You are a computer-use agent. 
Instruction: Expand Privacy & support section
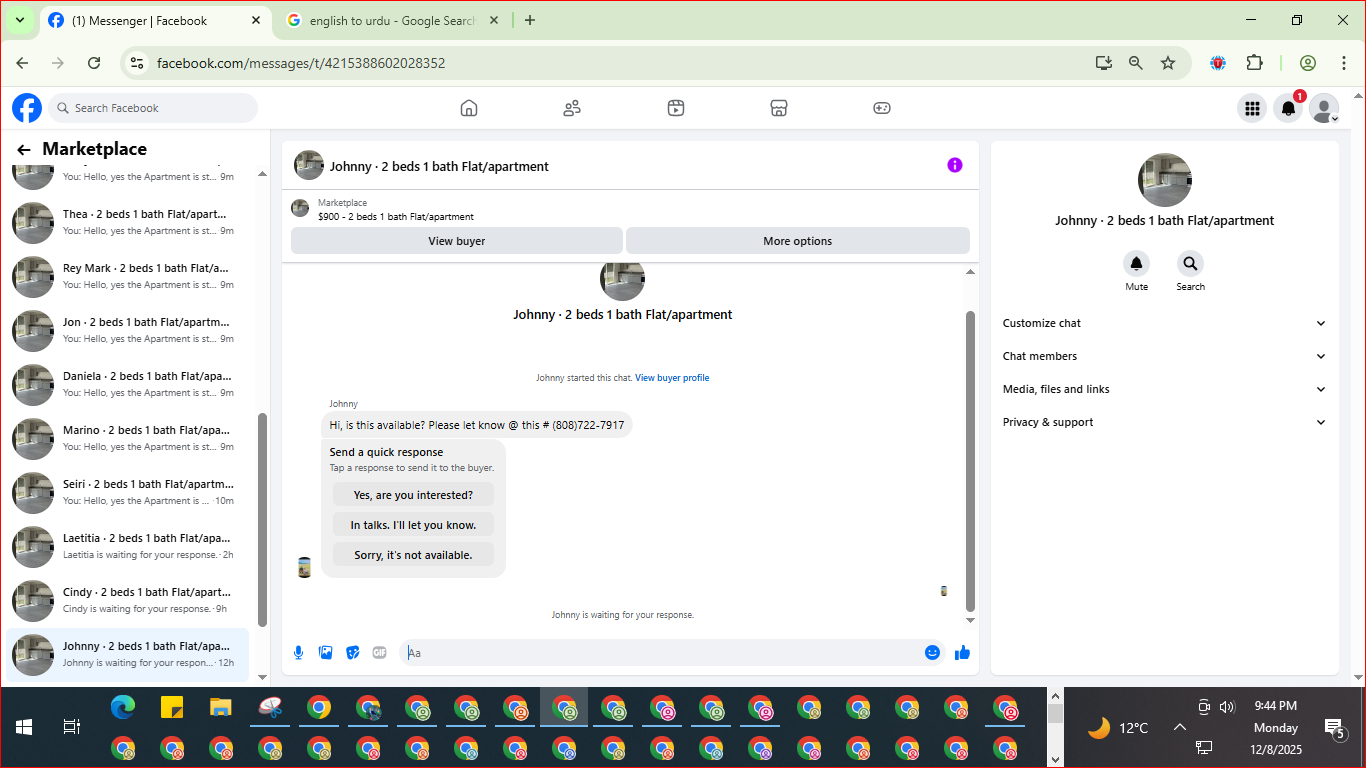tap(1165, 422)
